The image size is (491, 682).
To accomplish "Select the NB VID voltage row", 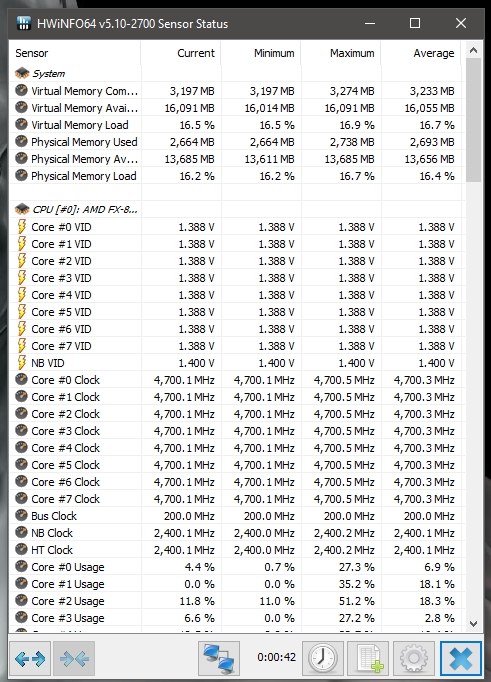I will (235, 363).
